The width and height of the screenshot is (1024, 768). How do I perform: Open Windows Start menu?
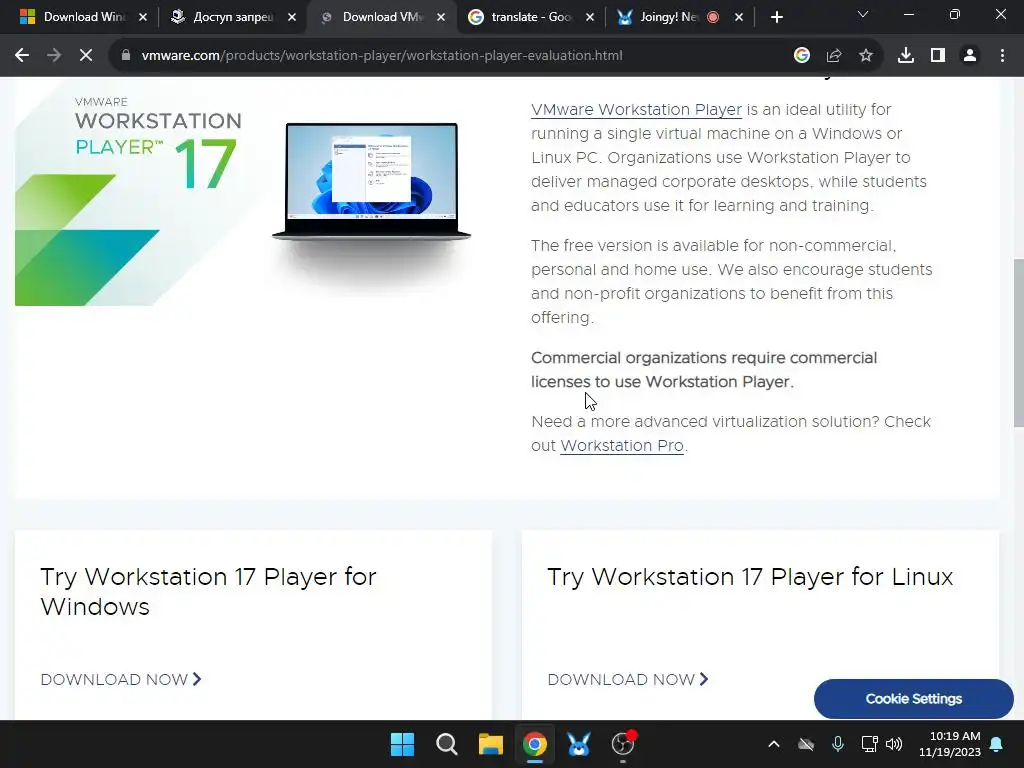tap(402, 744)
